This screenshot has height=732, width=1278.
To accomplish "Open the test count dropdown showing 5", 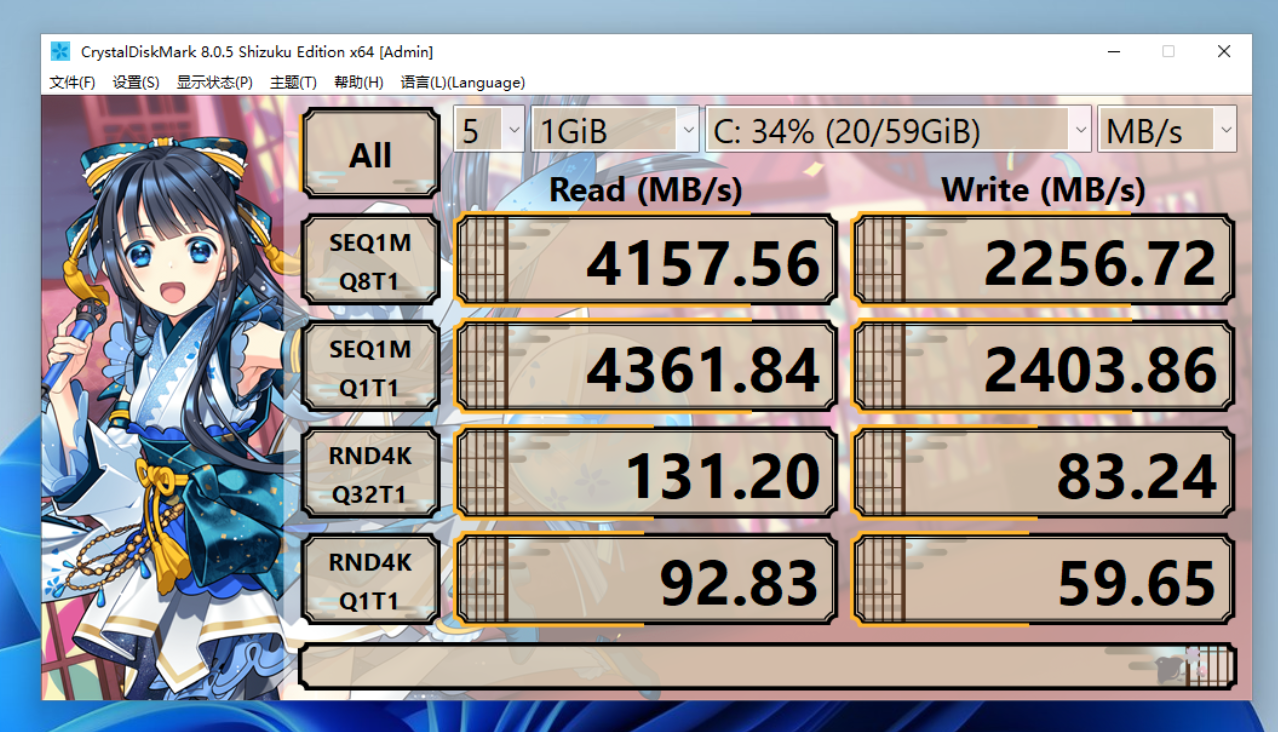I will [x=489, y=130].
